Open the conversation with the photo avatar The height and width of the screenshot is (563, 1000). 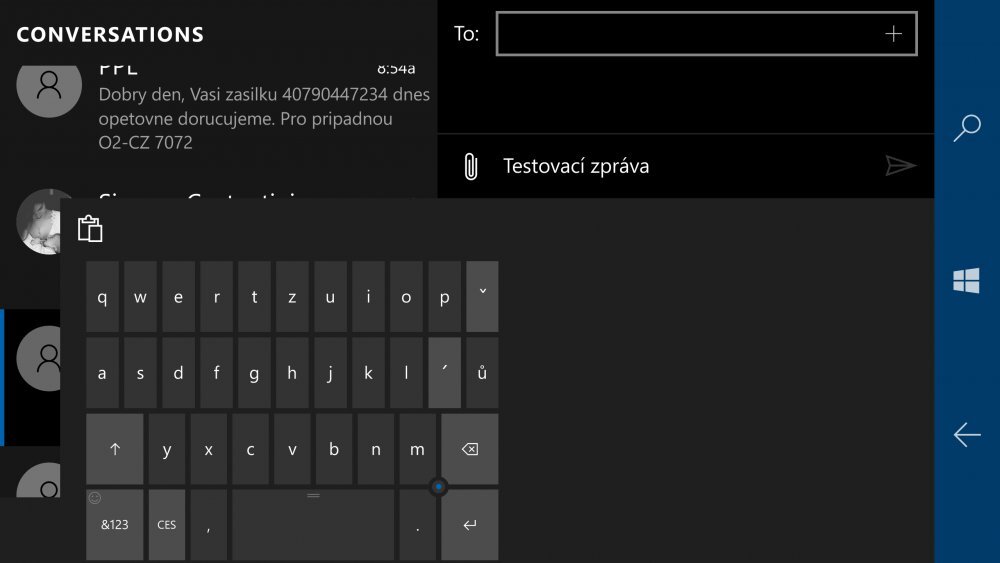point(40,222)
